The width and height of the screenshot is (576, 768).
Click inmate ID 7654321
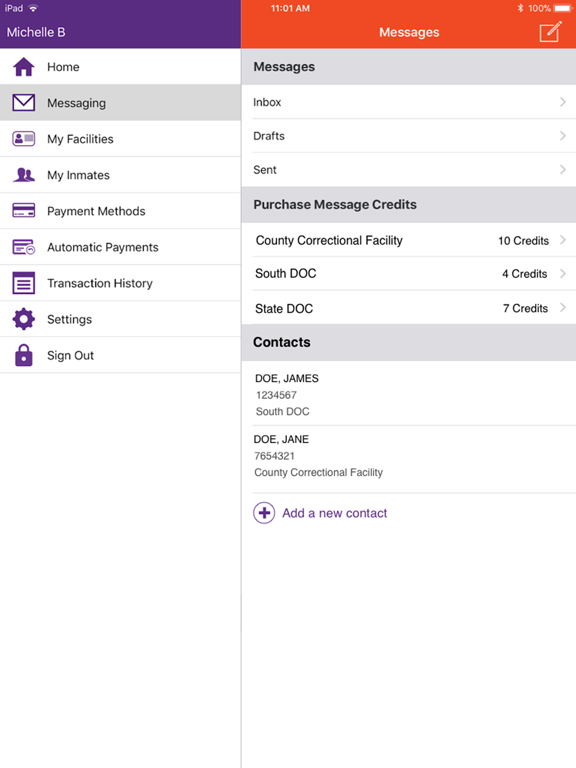click(x=274, y=456)
